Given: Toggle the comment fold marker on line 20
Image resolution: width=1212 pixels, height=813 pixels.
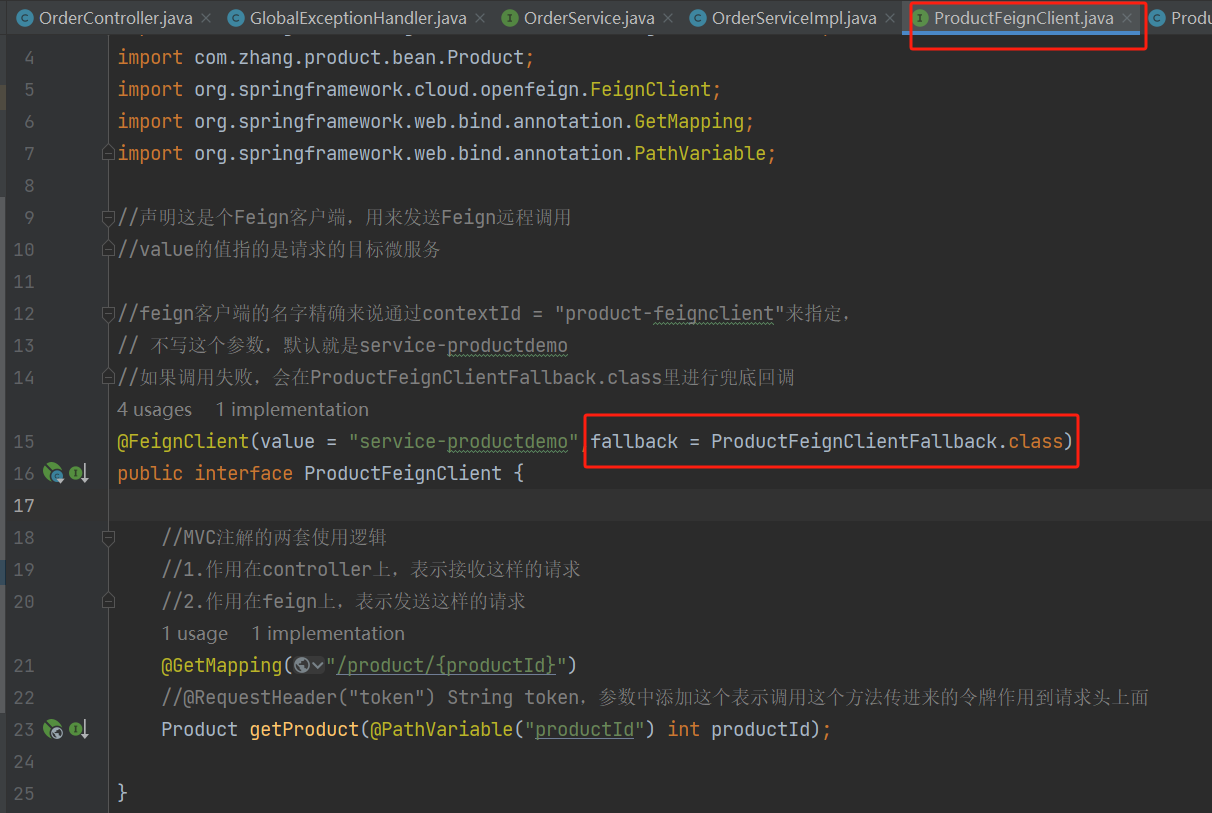Looking at the screenshot, I should (x=108, y=602).
